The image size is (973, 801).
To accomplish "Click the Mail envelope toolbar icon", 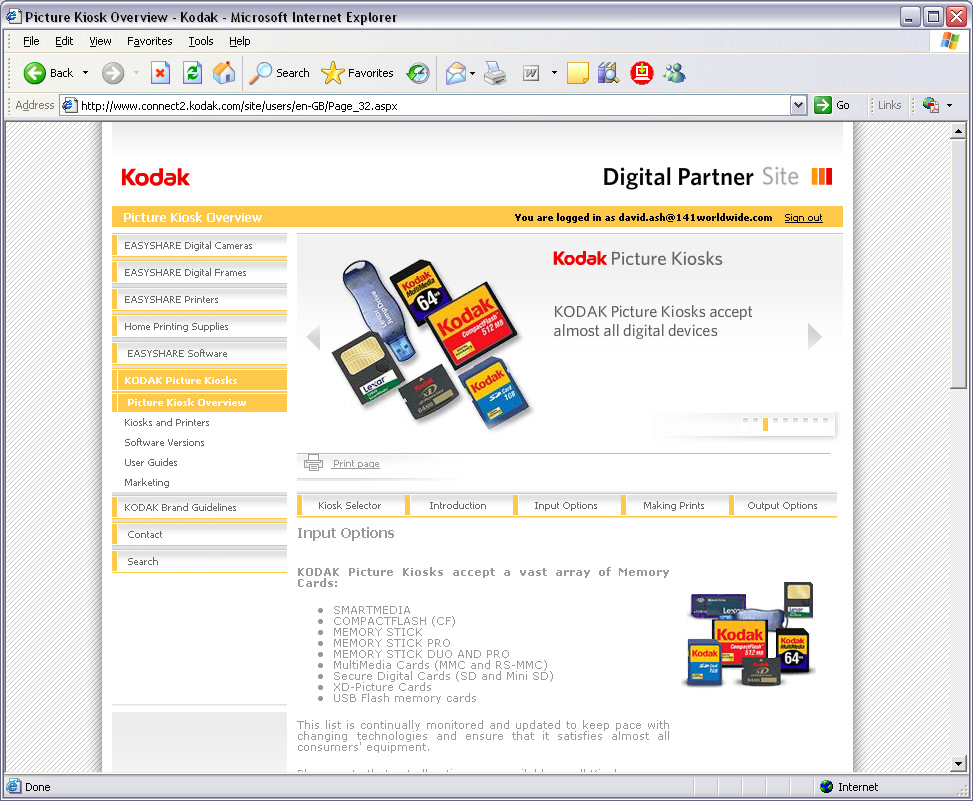I will [x=455, y=73].
